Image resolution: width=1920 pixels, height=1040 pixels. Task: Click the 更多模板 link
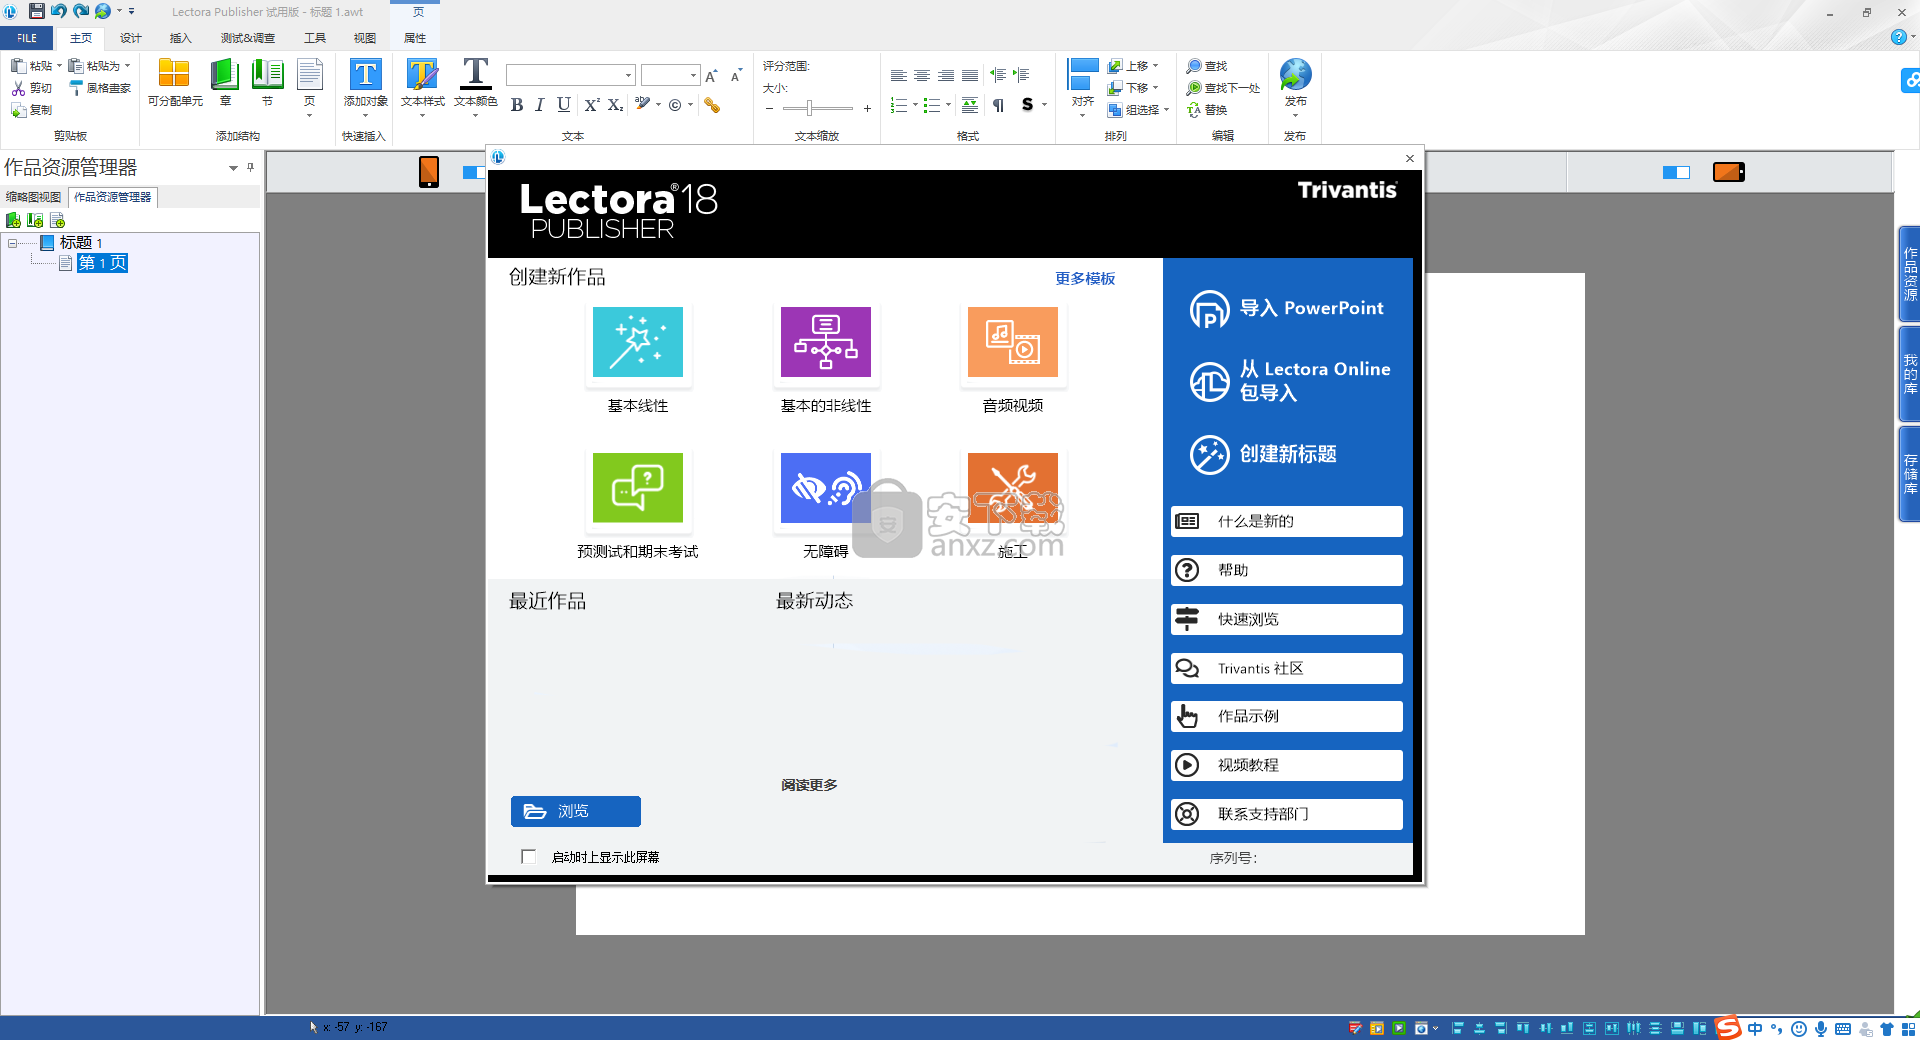[1085, 279]
